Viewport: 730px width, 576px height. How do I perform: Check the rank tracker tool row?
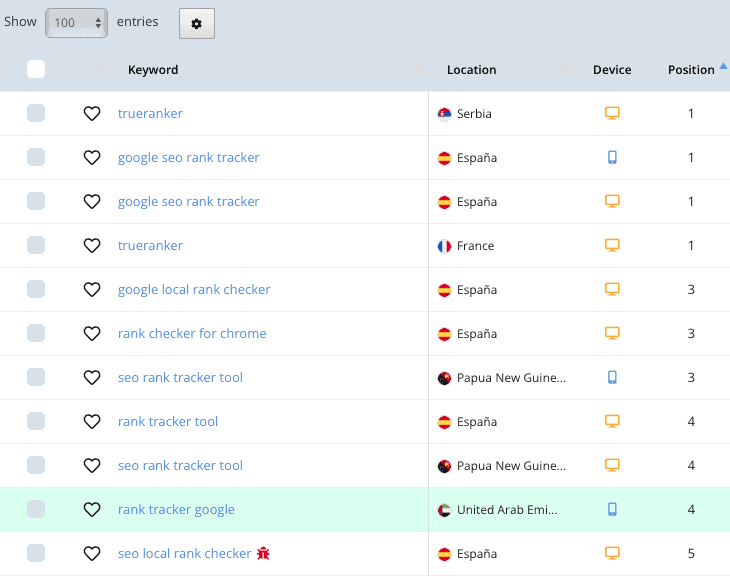pyautogui.click(x=36, y=421)
